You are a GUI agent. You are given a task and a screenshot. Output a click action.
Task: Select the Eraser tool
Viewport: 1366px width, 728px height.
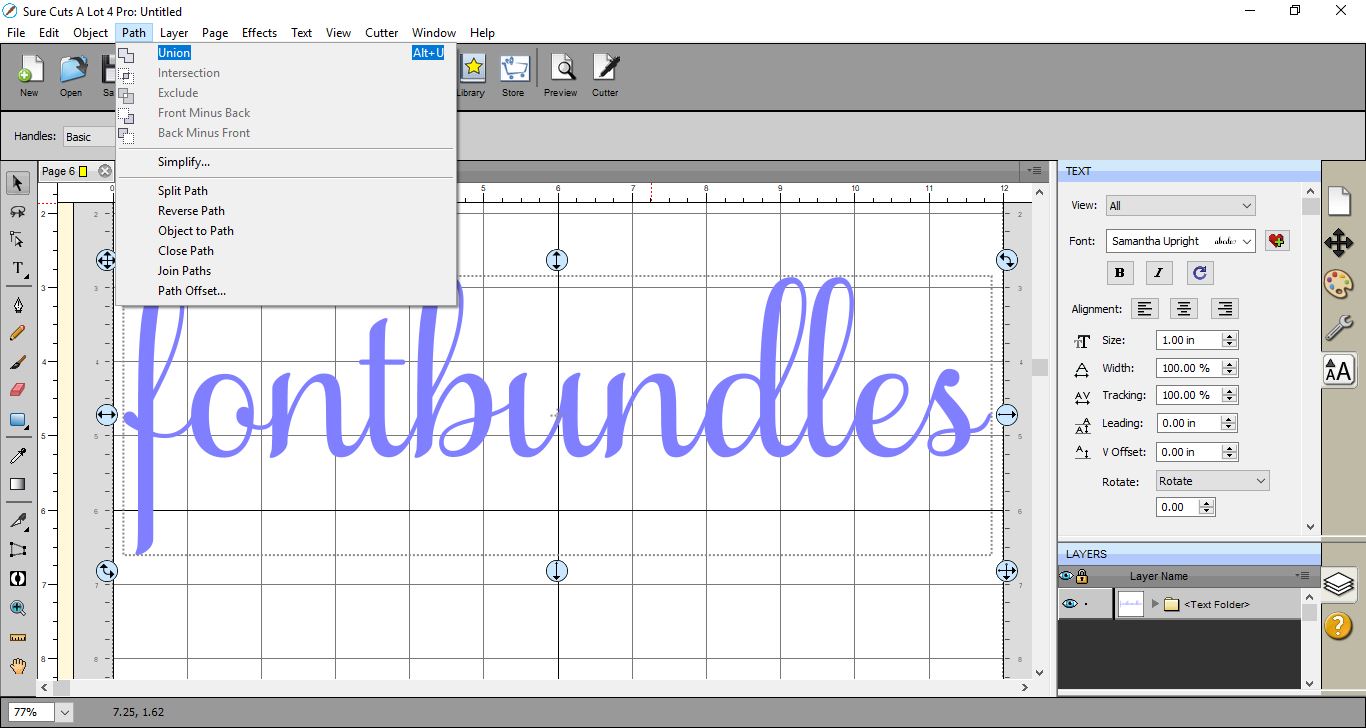pyautogui.click(x=18, y=390)
